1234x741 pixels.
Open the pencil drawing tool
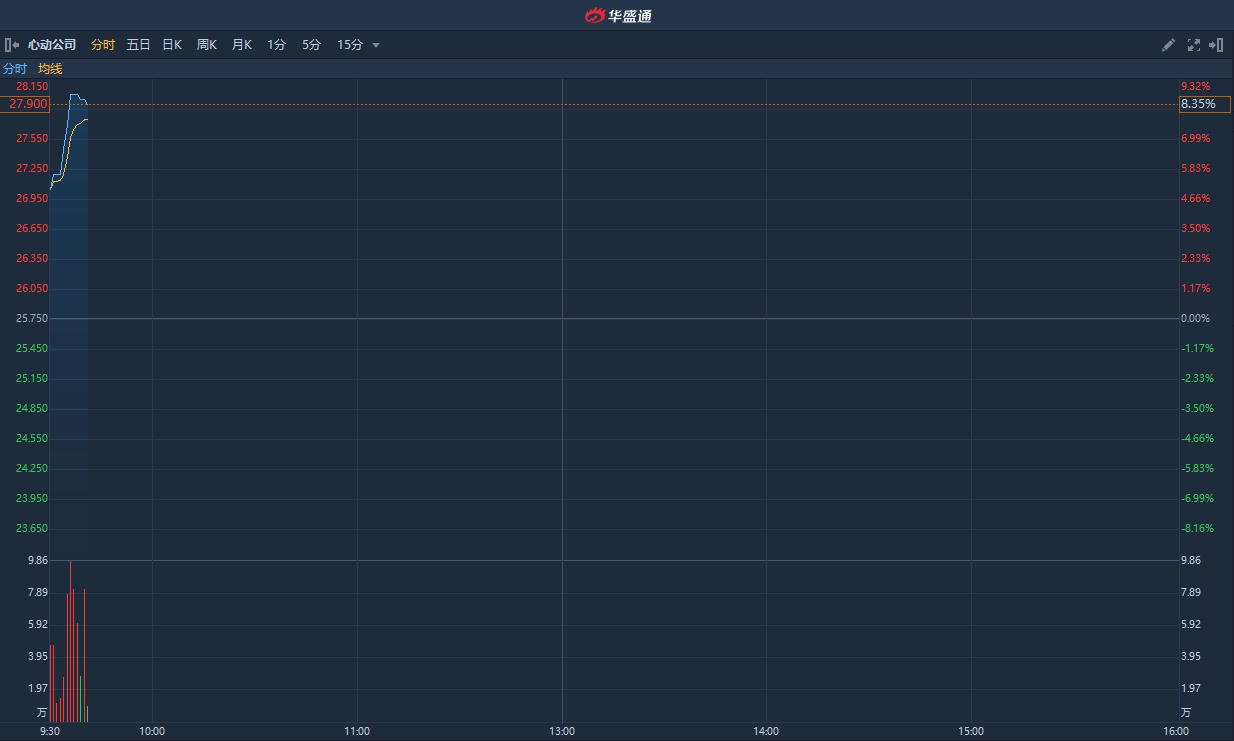point(1168,45)
